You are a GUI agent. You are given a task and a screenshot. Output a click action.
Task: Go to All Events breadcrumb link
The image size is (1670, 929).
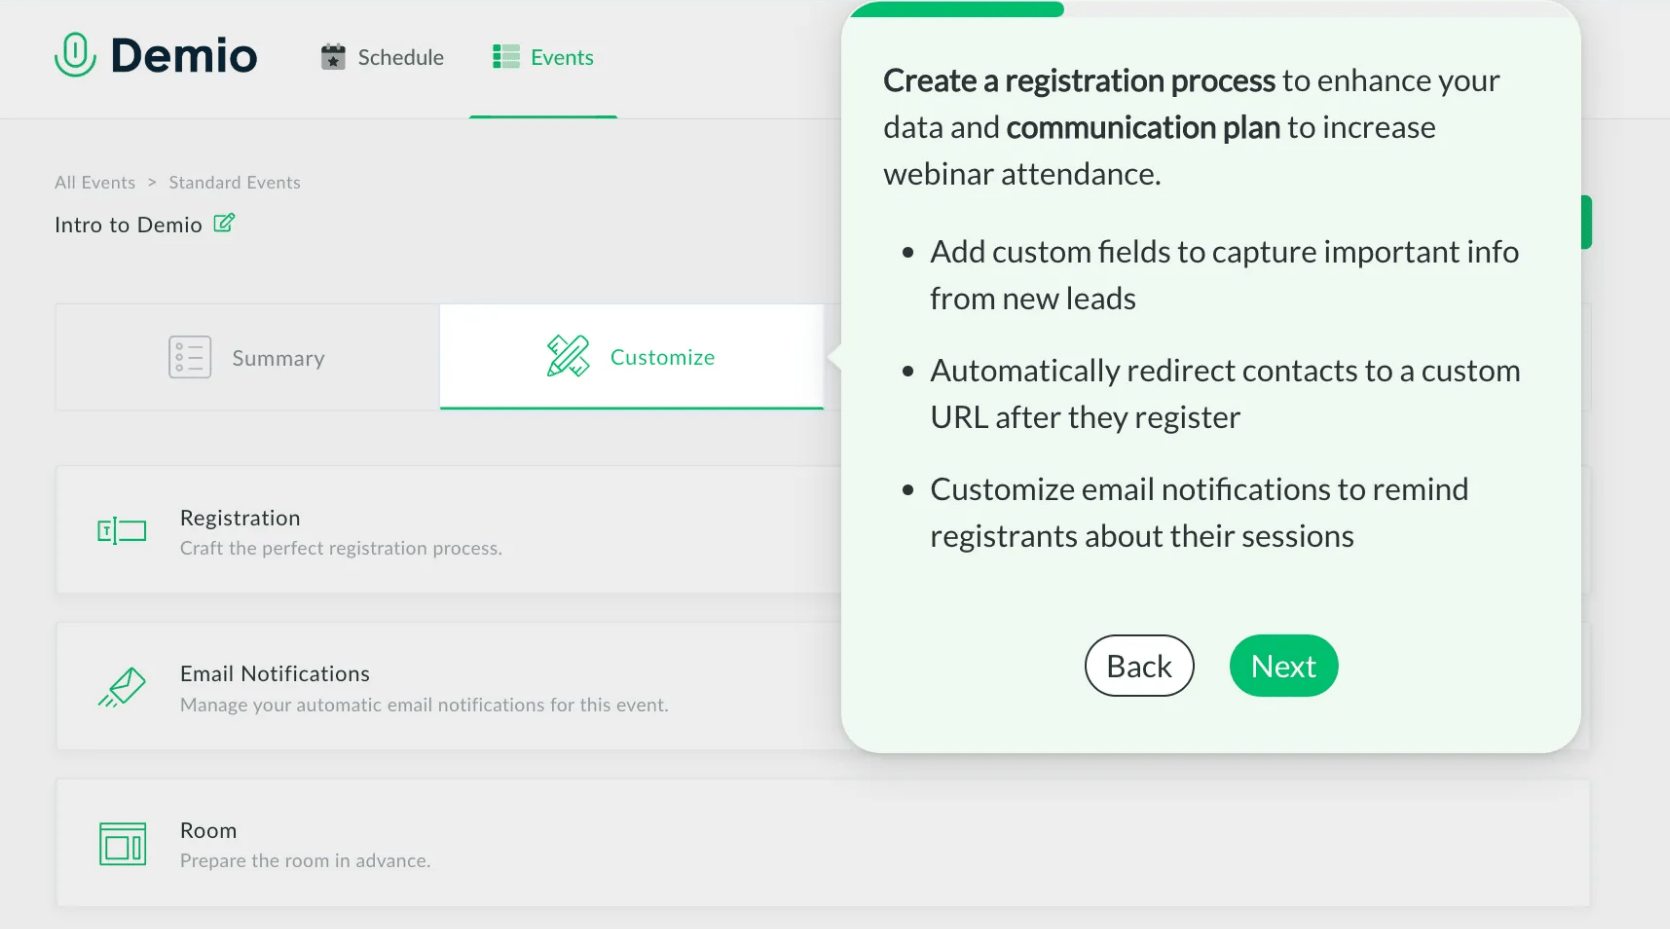click(x=95, y=182)
